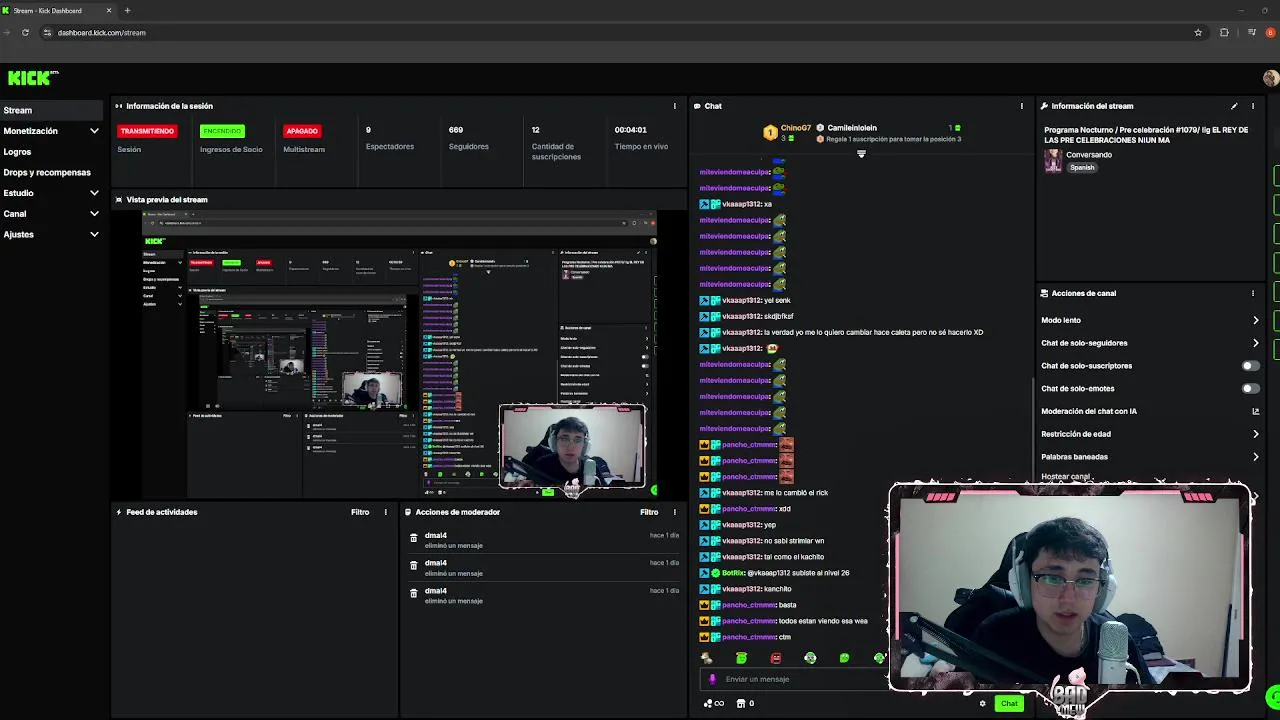Click the green Chat send button

point(1009,703)
